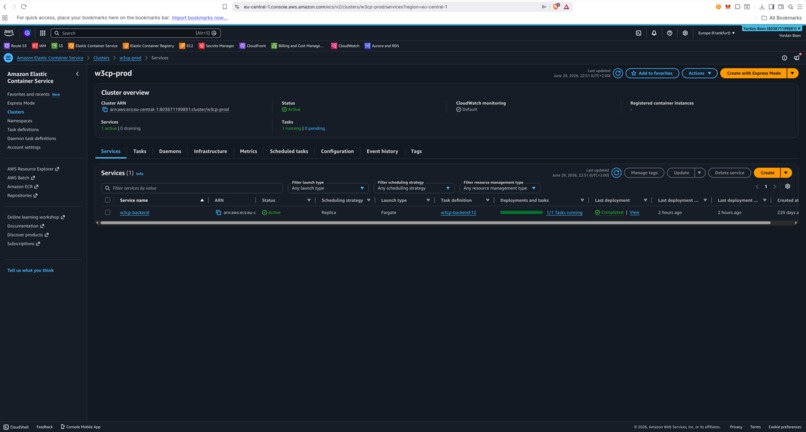Open the AWS services grid menu

(x=43, y=33)
